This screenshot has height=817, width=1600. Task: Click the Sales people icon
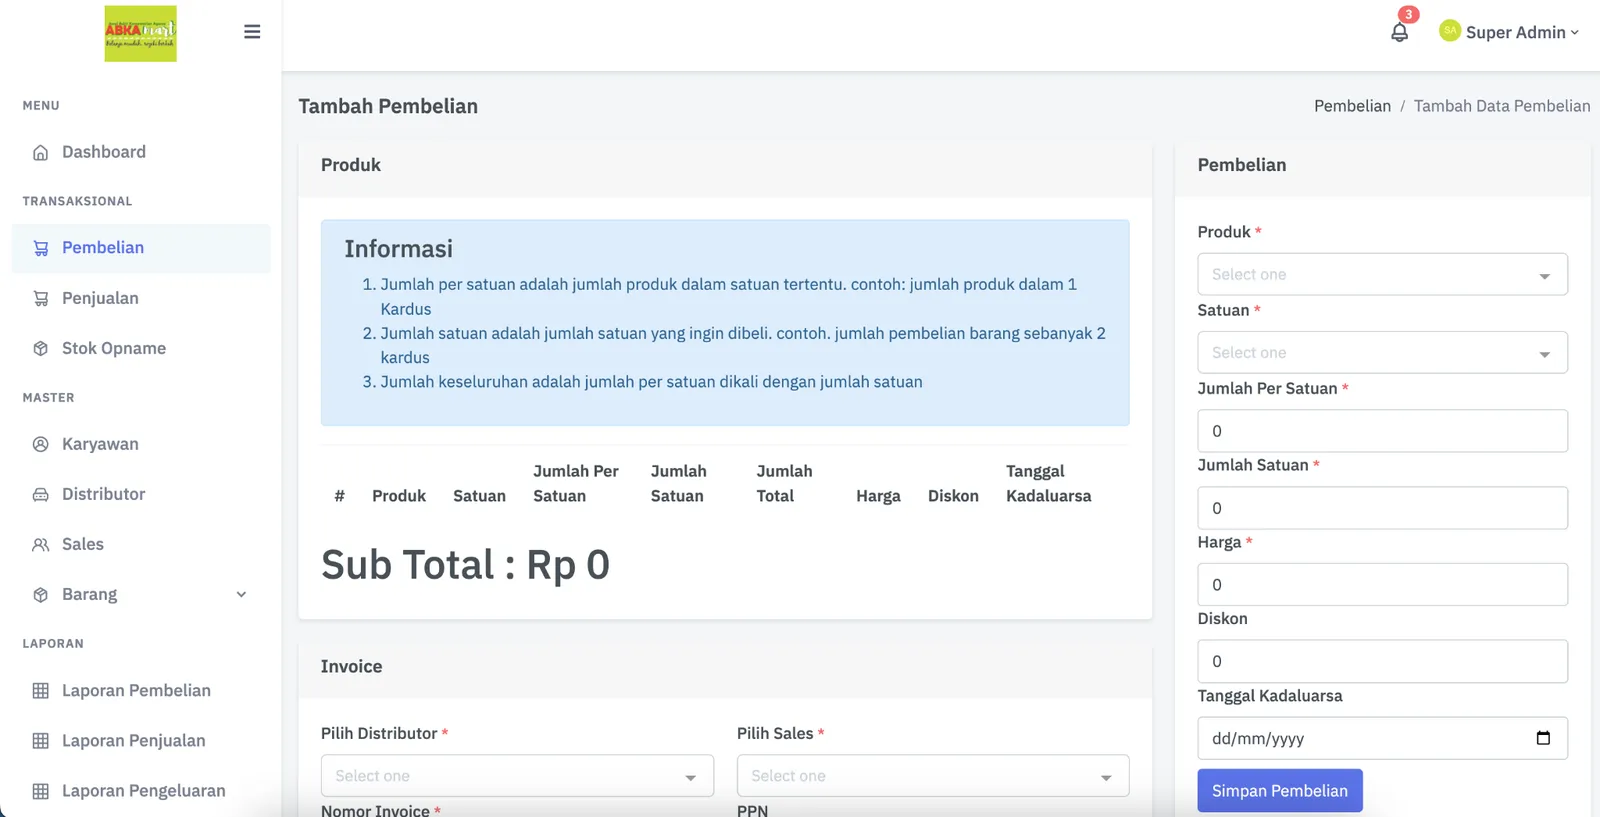tap(41, 544)
